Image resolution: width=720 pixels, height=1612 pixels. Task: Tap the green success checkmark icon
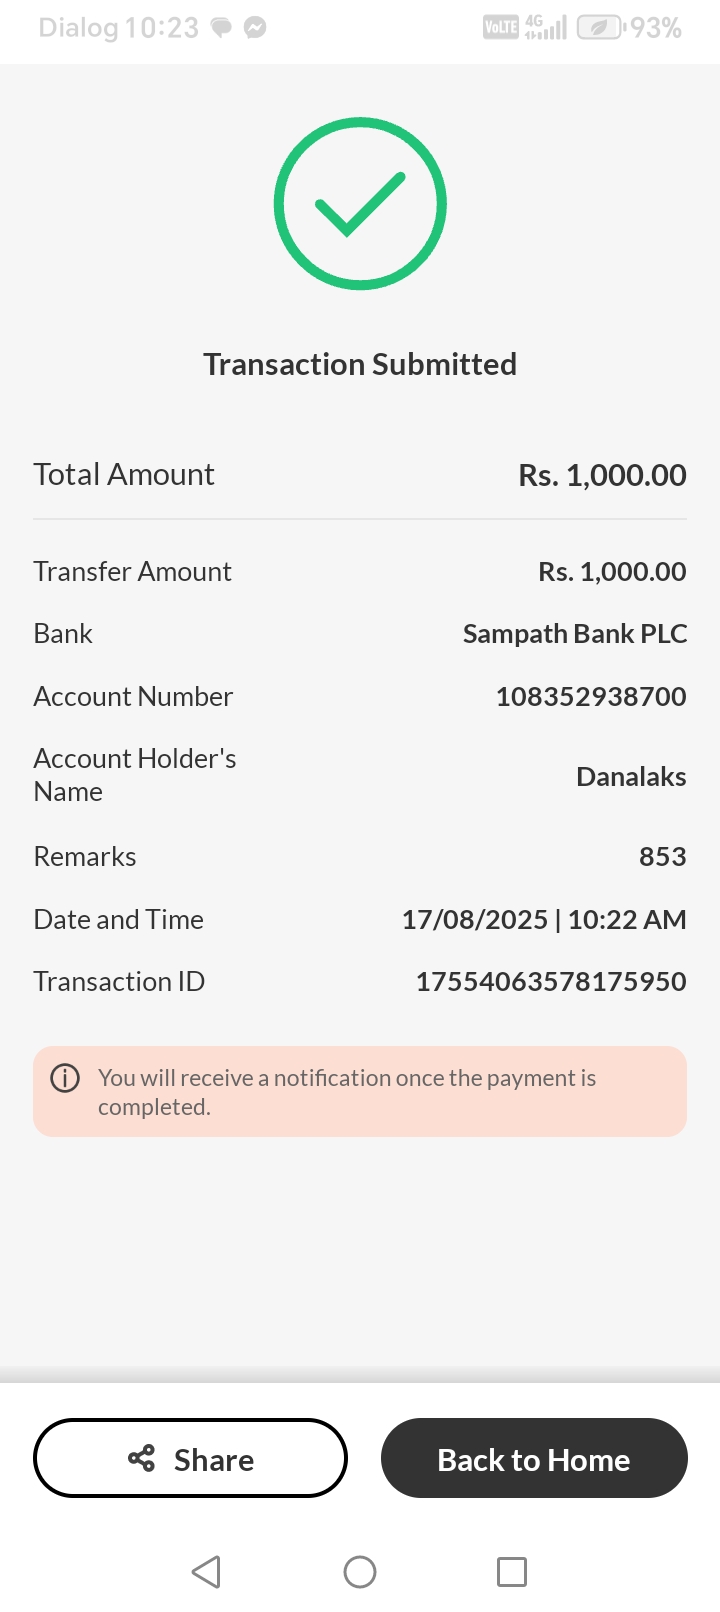tap(360, 204)
